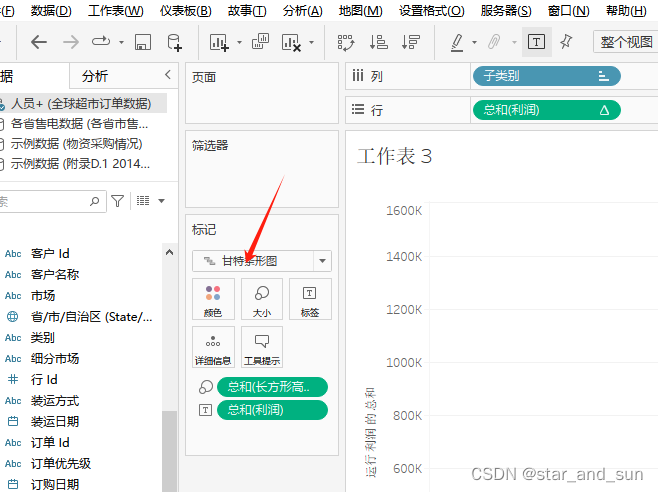Click the replay animation icon
This screenshot has width=658, height=492.
(x=101, y=42)
